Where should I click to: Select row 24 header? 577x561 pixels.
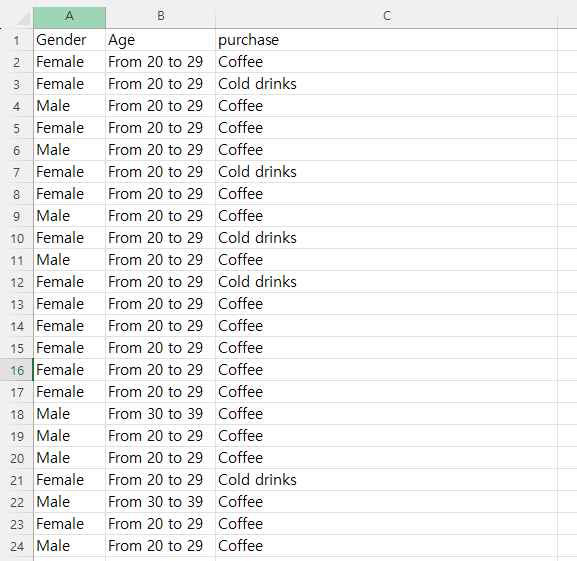click(17, 546)
